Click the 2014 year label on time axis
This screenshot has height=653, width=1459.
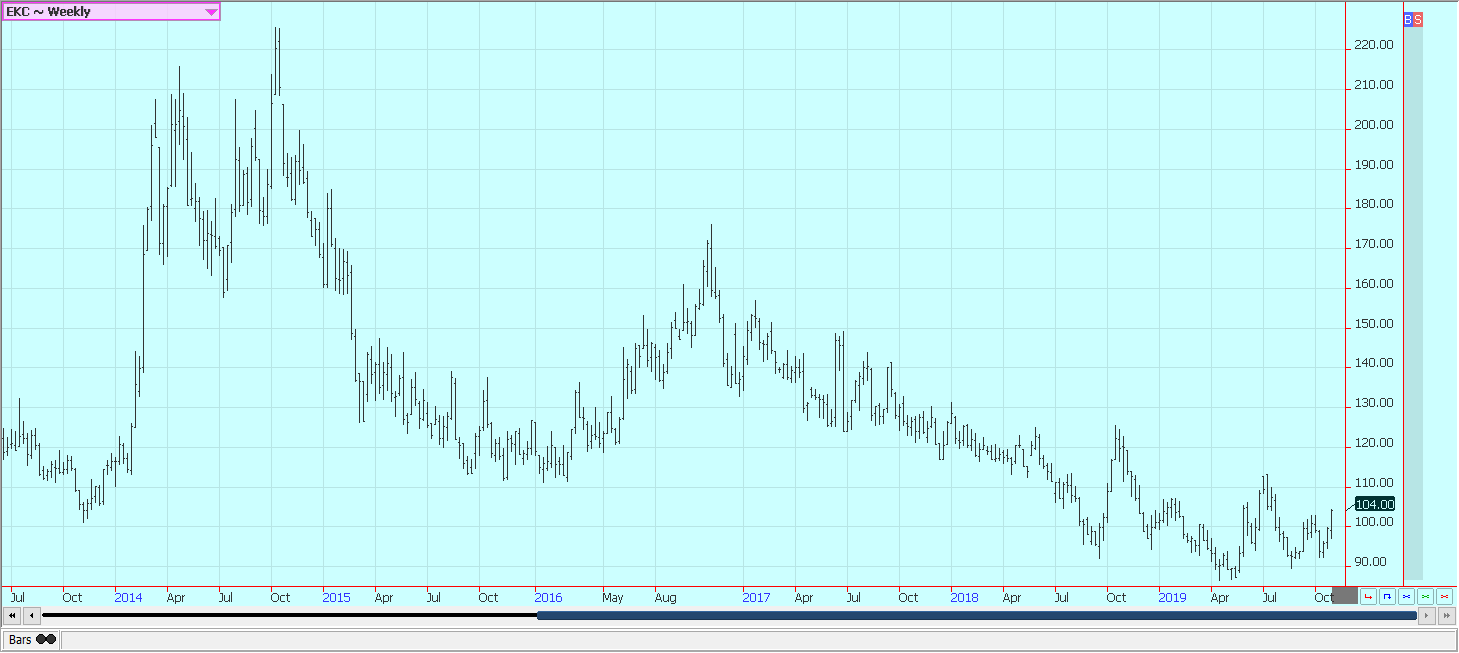(x=128, y=598)
